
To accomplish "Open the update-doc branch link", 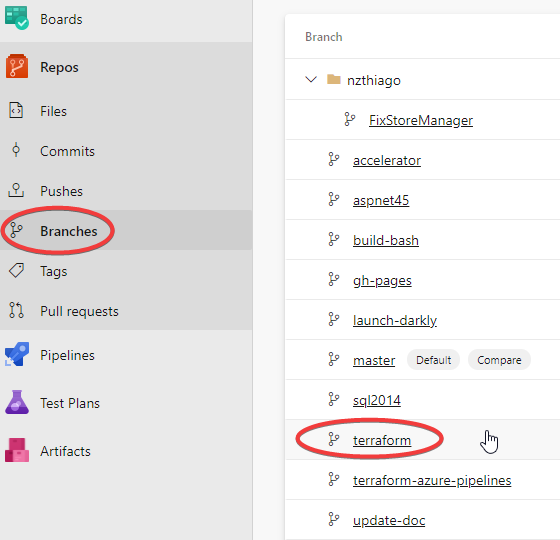I will pyautogui.click(x=389, y=520).
